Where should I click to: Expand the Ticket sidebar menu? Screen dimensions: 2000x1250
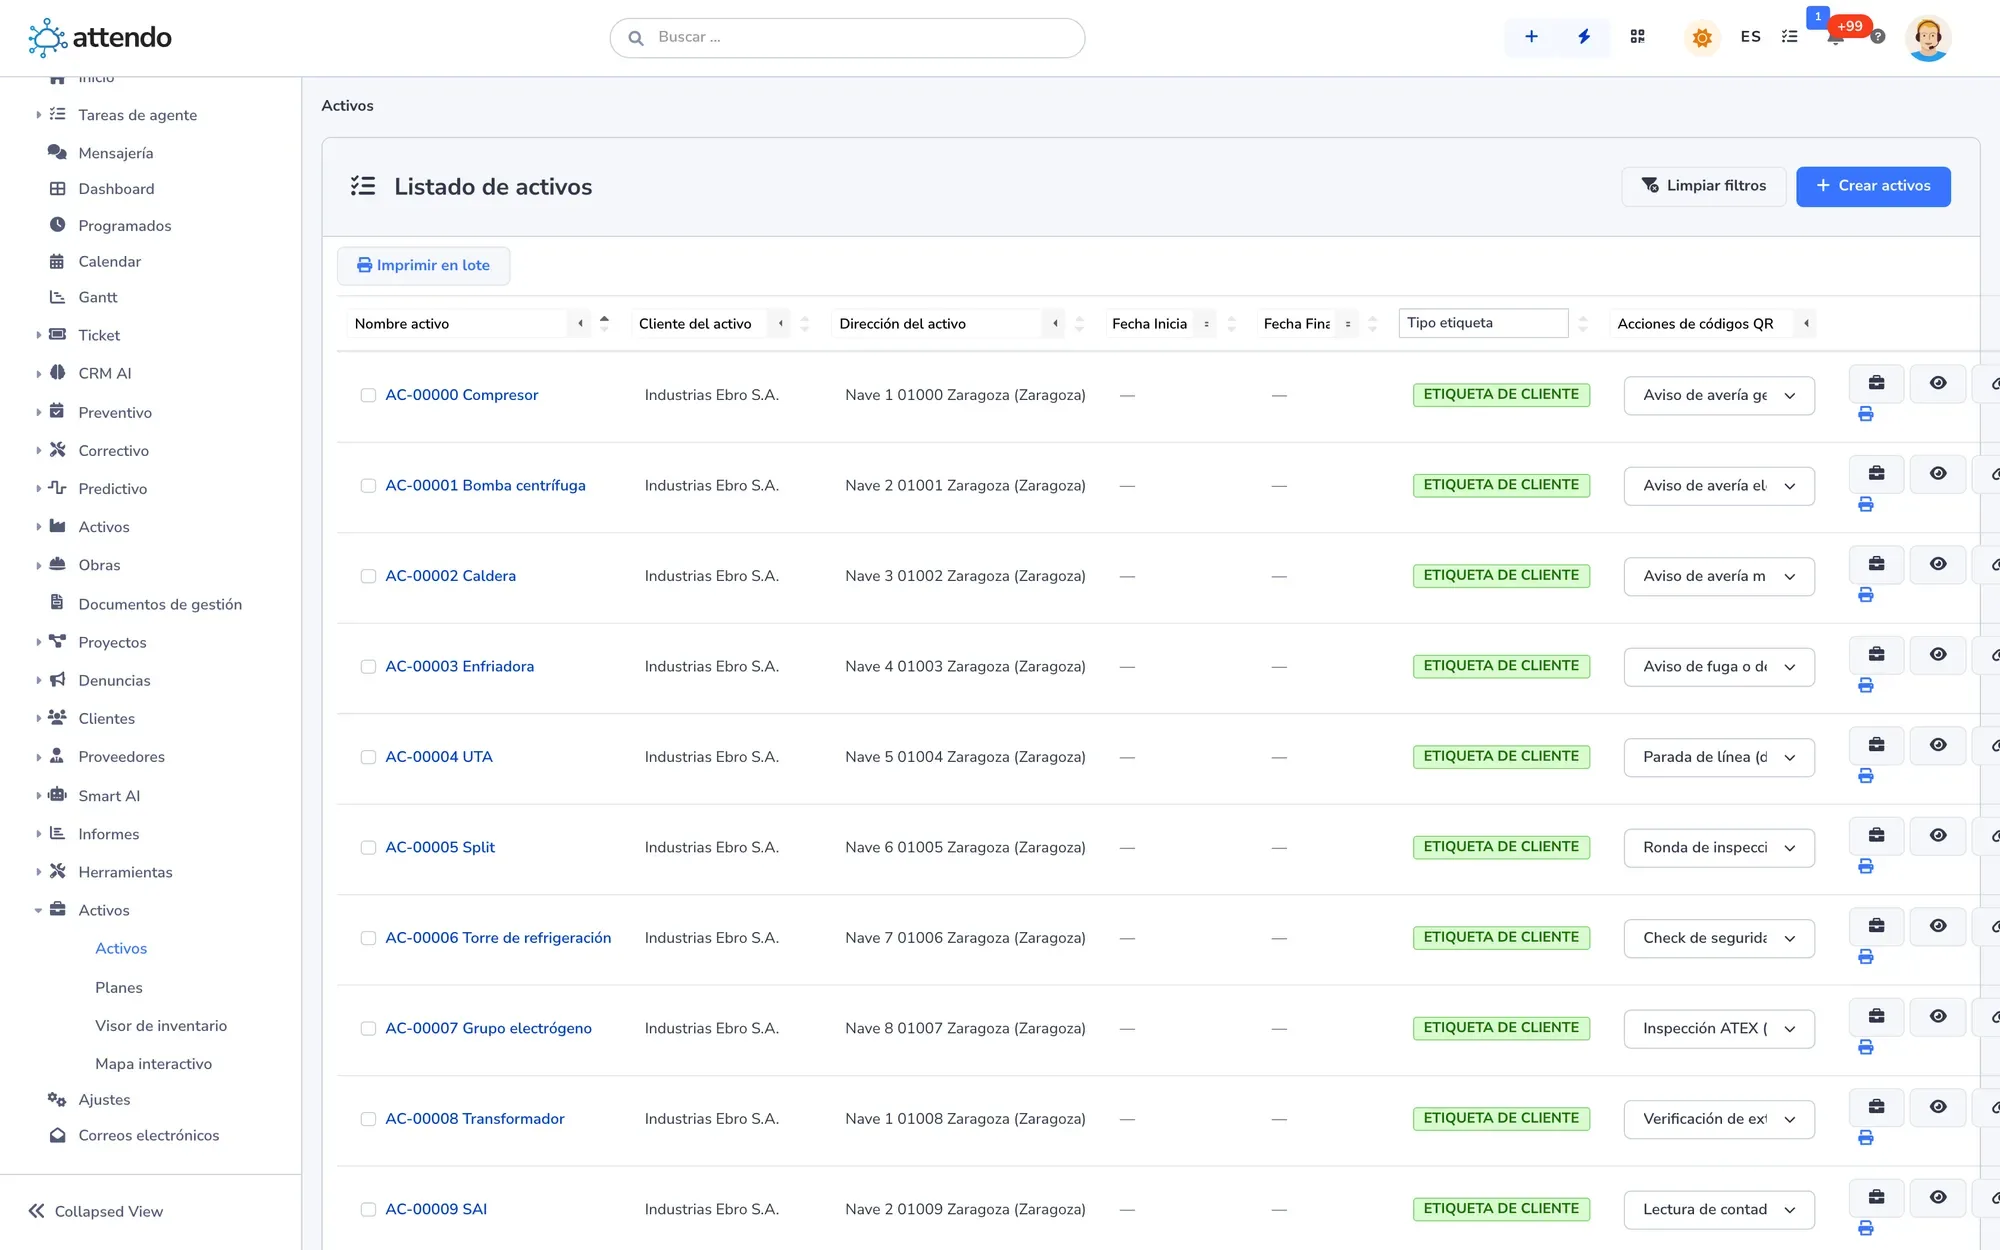tap(99, 335)
